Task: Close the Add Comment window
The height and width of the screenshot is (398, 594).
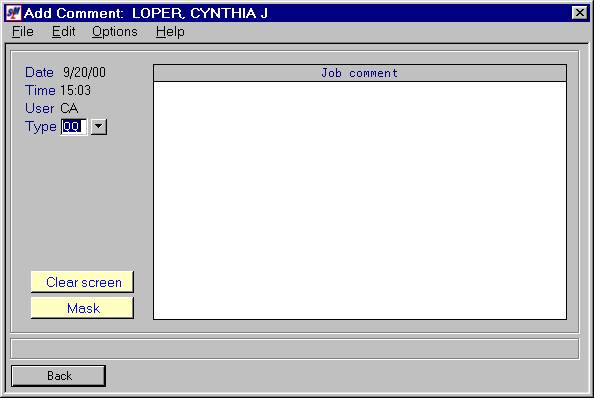Action: (580, 13)
